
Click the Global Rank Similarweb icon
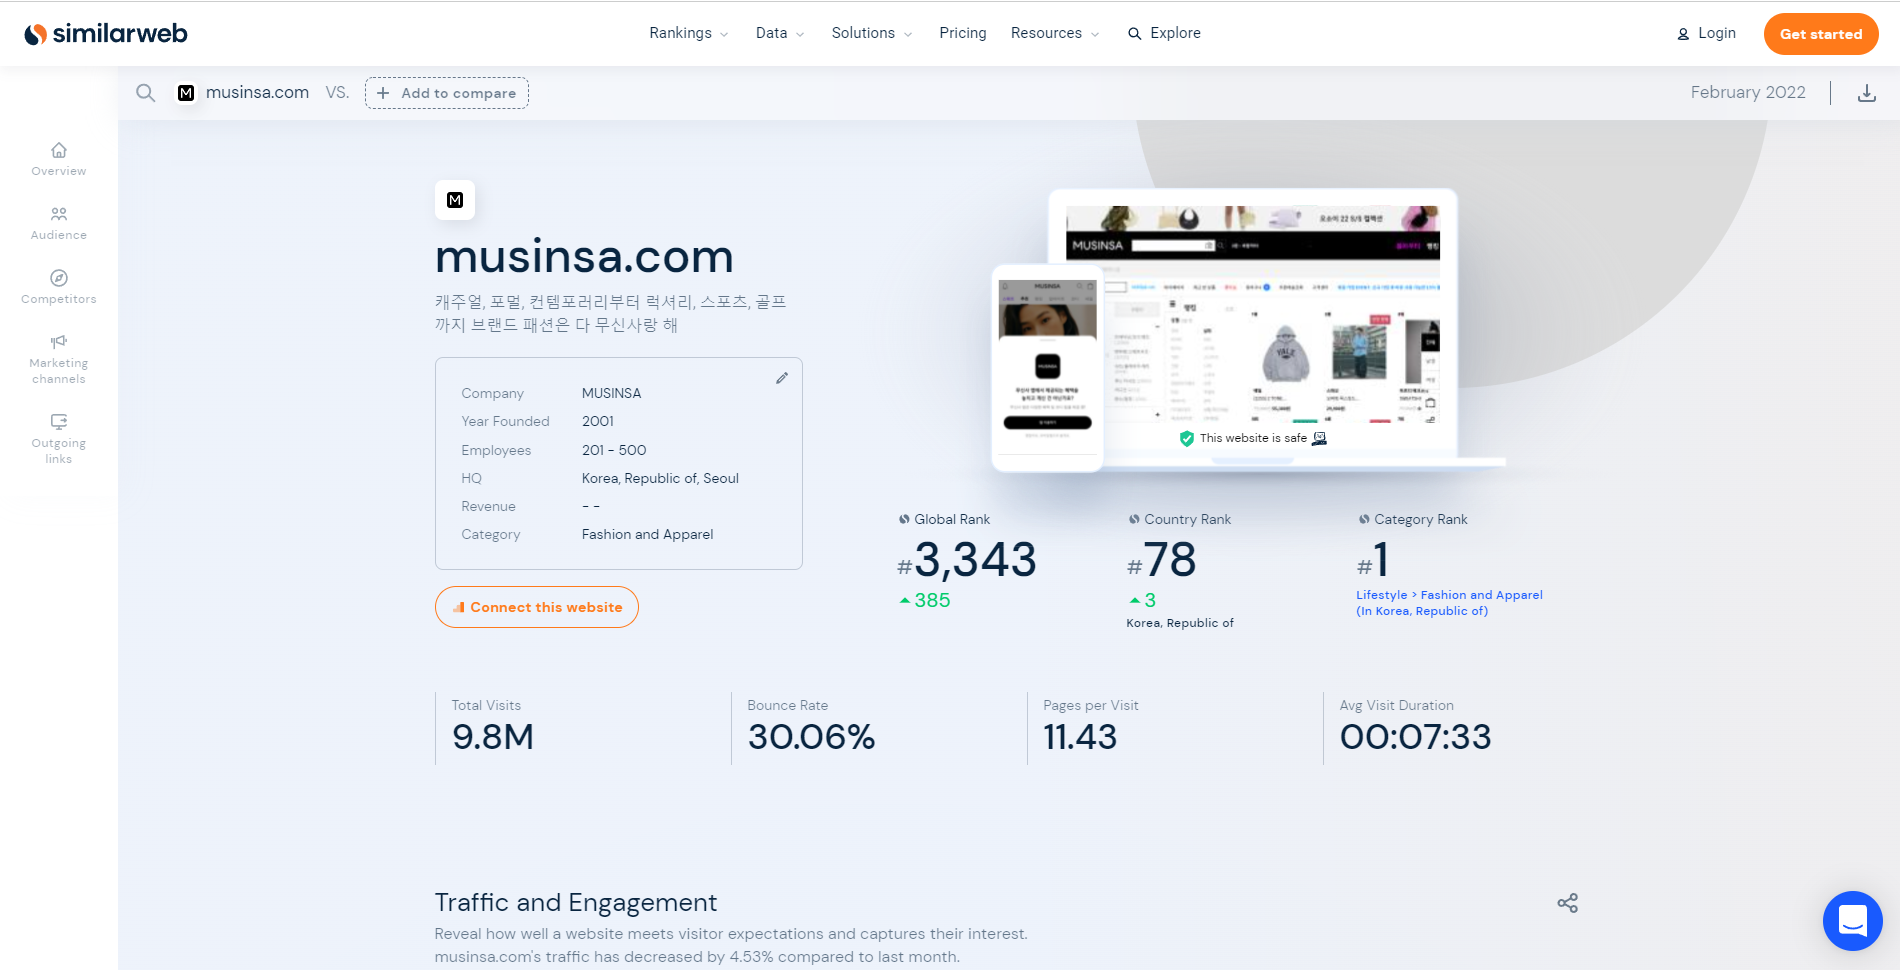[x=904, y=519]
